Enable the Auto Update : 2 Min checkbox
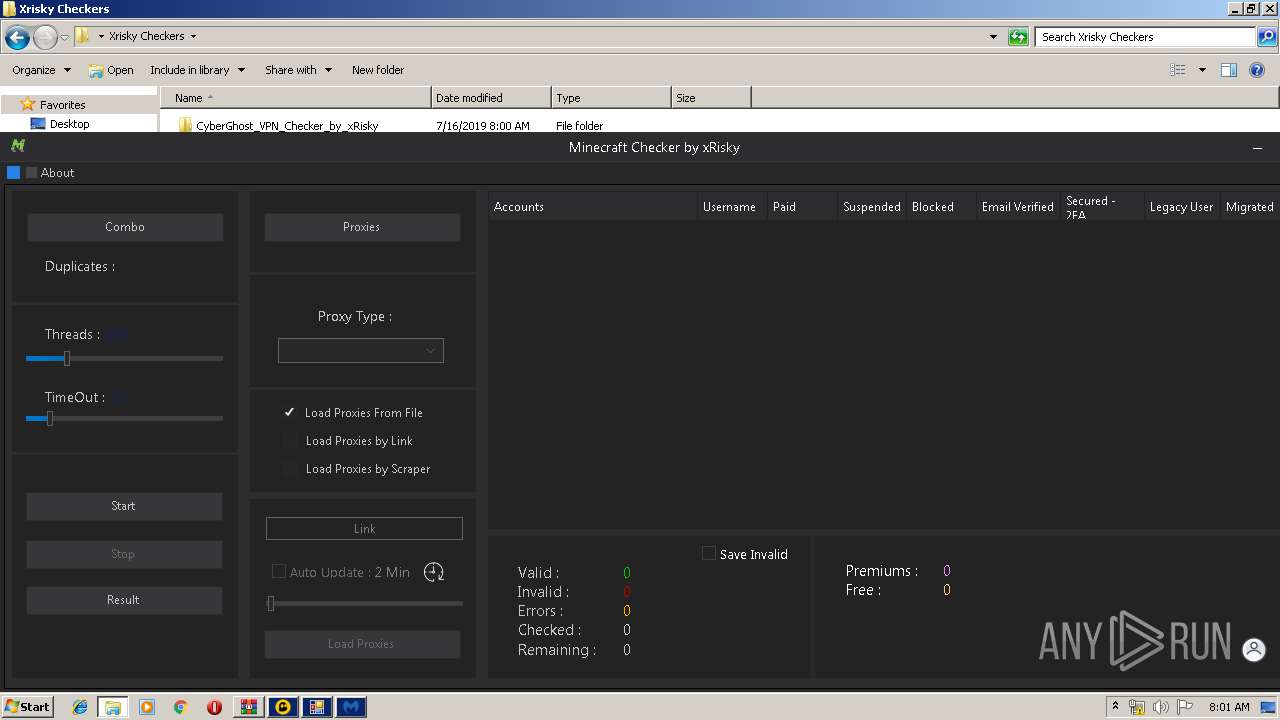1280x720 pixels. click(279, 572)
